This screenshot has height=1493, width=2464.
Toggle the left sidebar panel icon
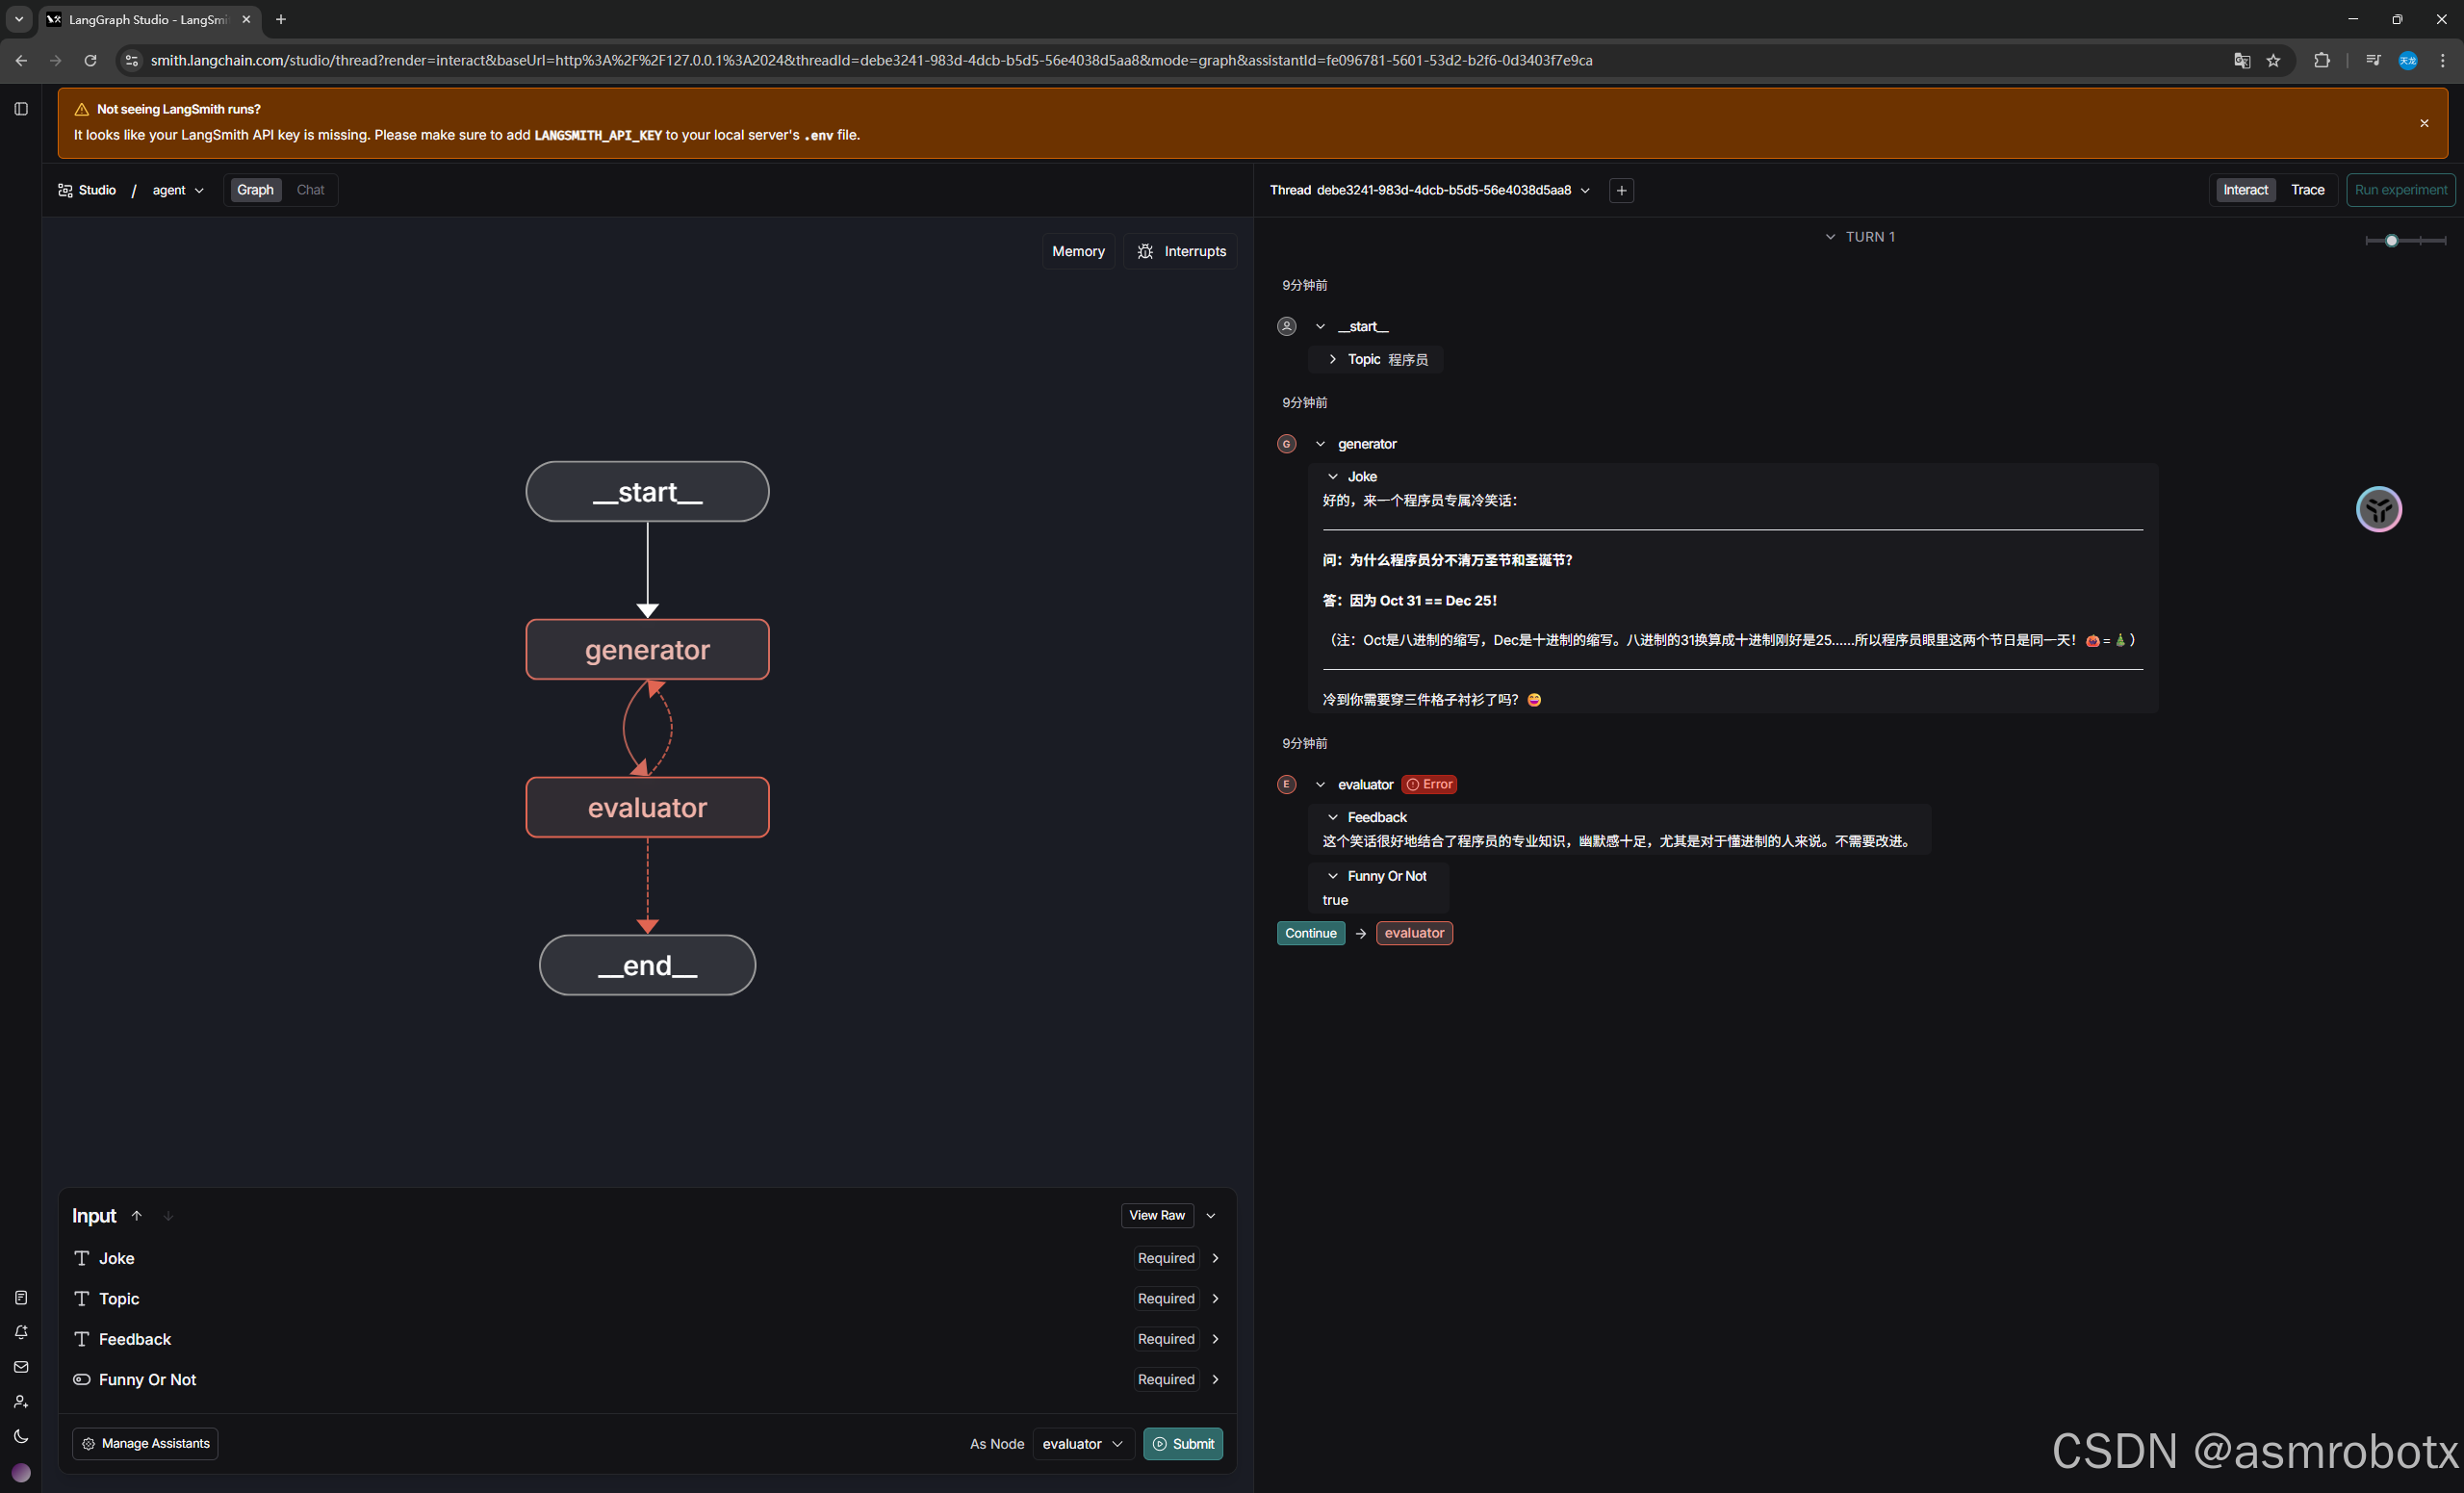[x=21, y=108]
